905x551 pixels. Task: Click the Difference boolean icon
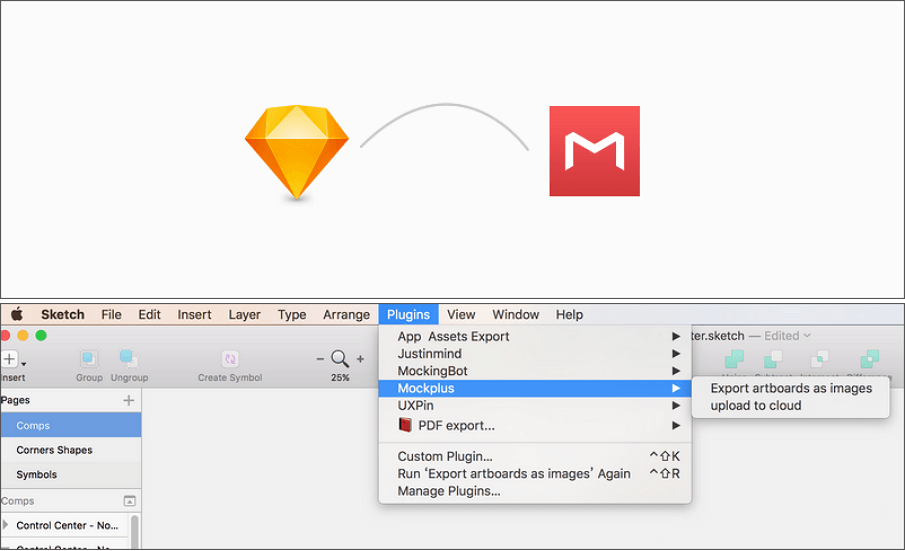point(870,359)
